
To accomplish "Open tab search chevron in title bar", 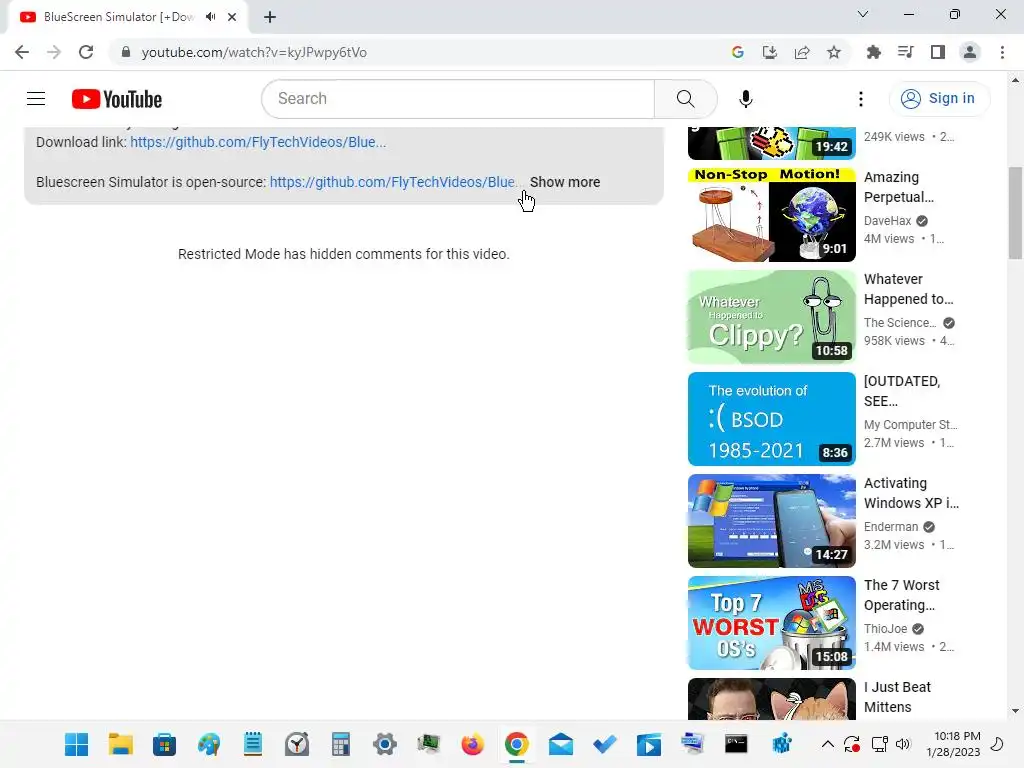I will 863,14.
